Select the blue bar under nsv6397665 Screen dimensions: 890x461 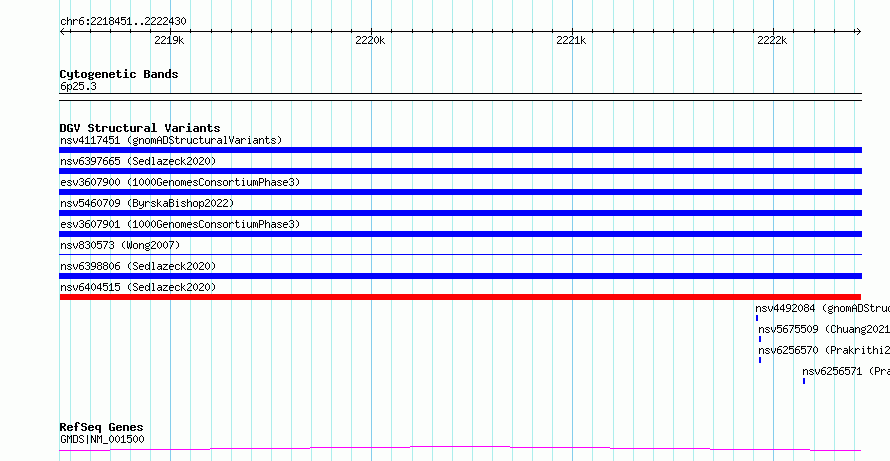click(460, 171)
